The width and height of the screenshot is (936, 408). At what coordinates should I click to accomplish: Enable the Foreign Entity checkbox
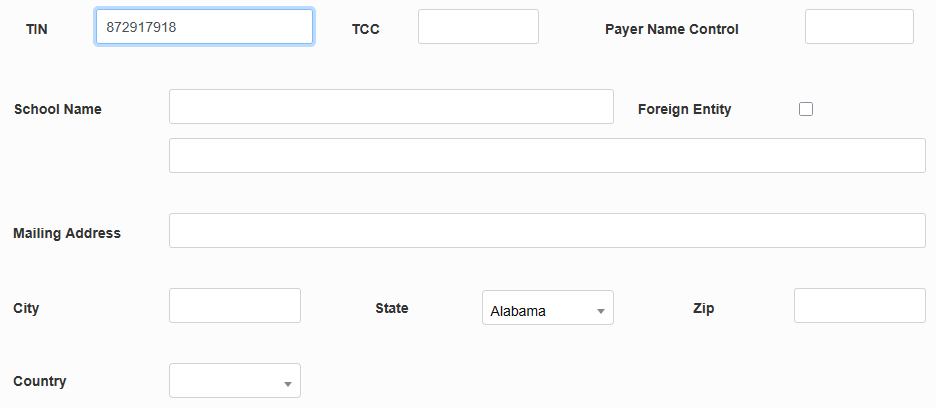click(806, 109)
